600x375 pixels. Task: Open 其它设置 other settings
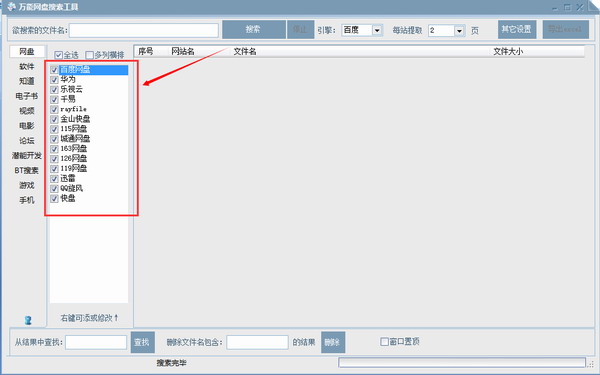coord(517,29)
